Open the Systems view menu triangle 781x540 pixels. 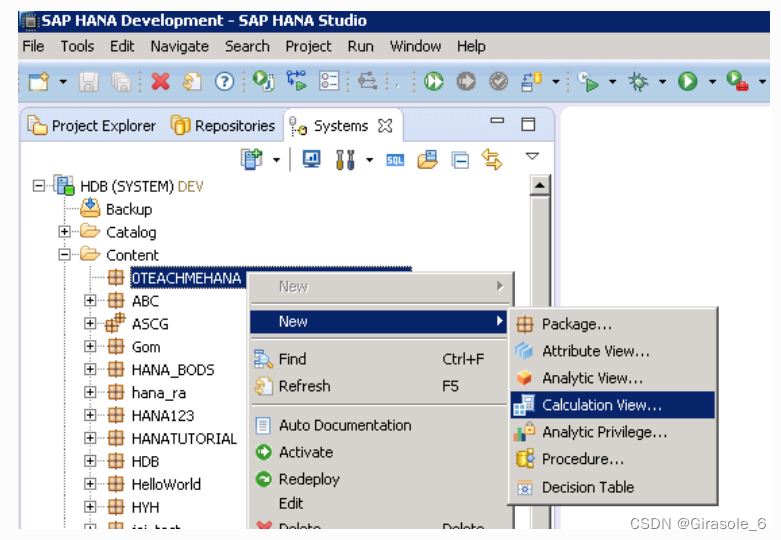pyautogui.click(x=532, y=156)
